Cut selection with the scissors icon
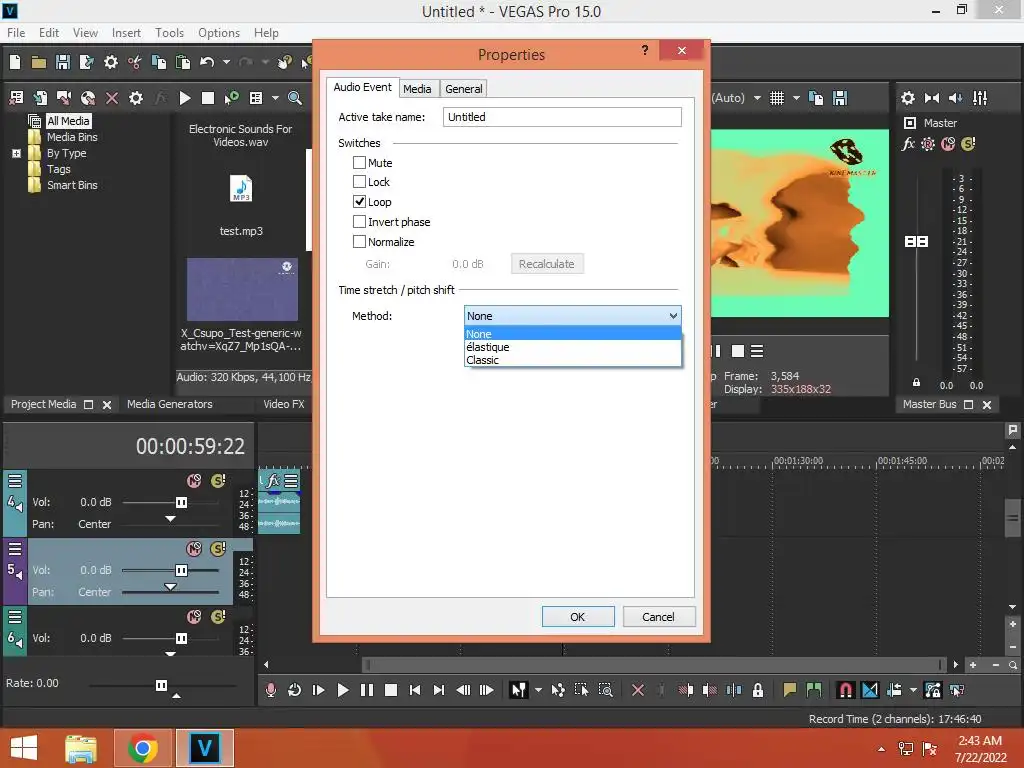The image size is (1024, 768). click(135, 62)
